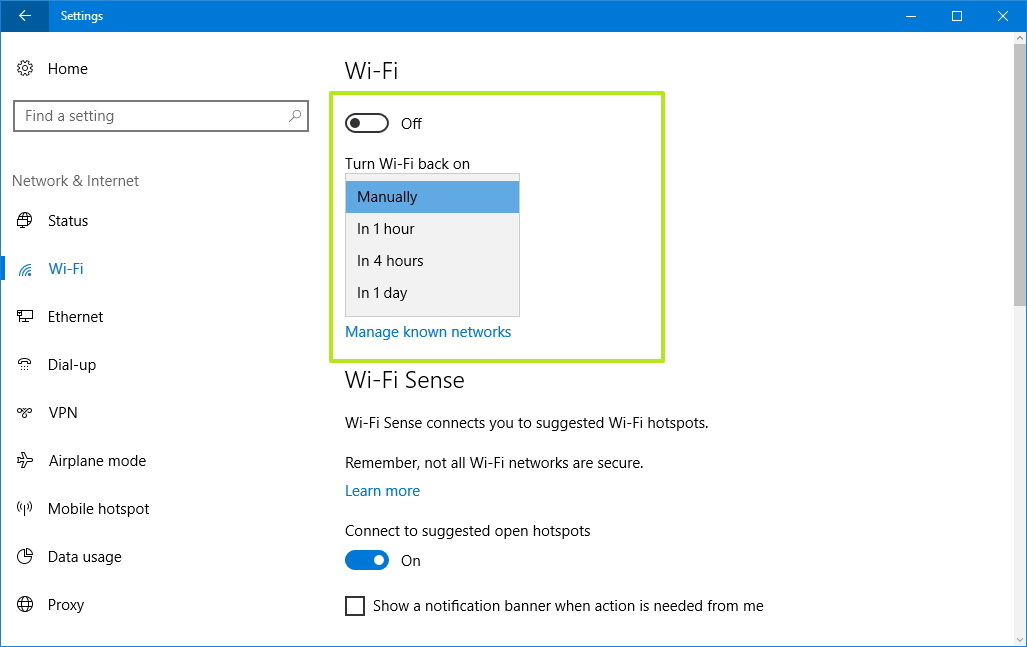Click the search magnifier icon

(x=295, y=116)
